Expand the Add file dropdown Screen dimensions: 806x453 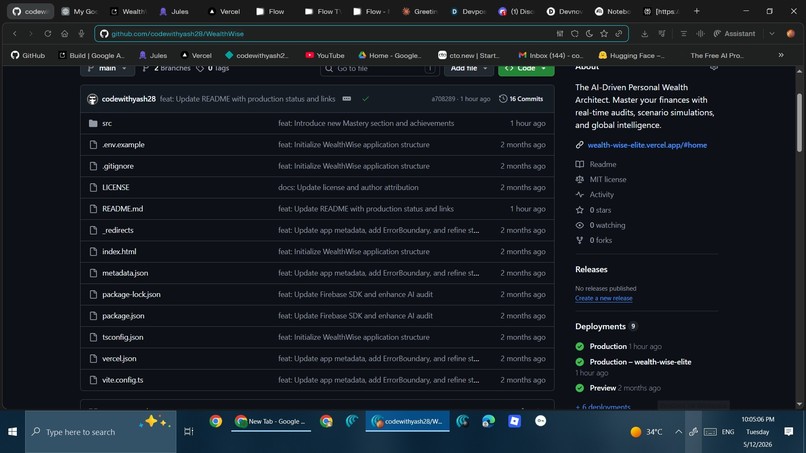coord(469,68)
